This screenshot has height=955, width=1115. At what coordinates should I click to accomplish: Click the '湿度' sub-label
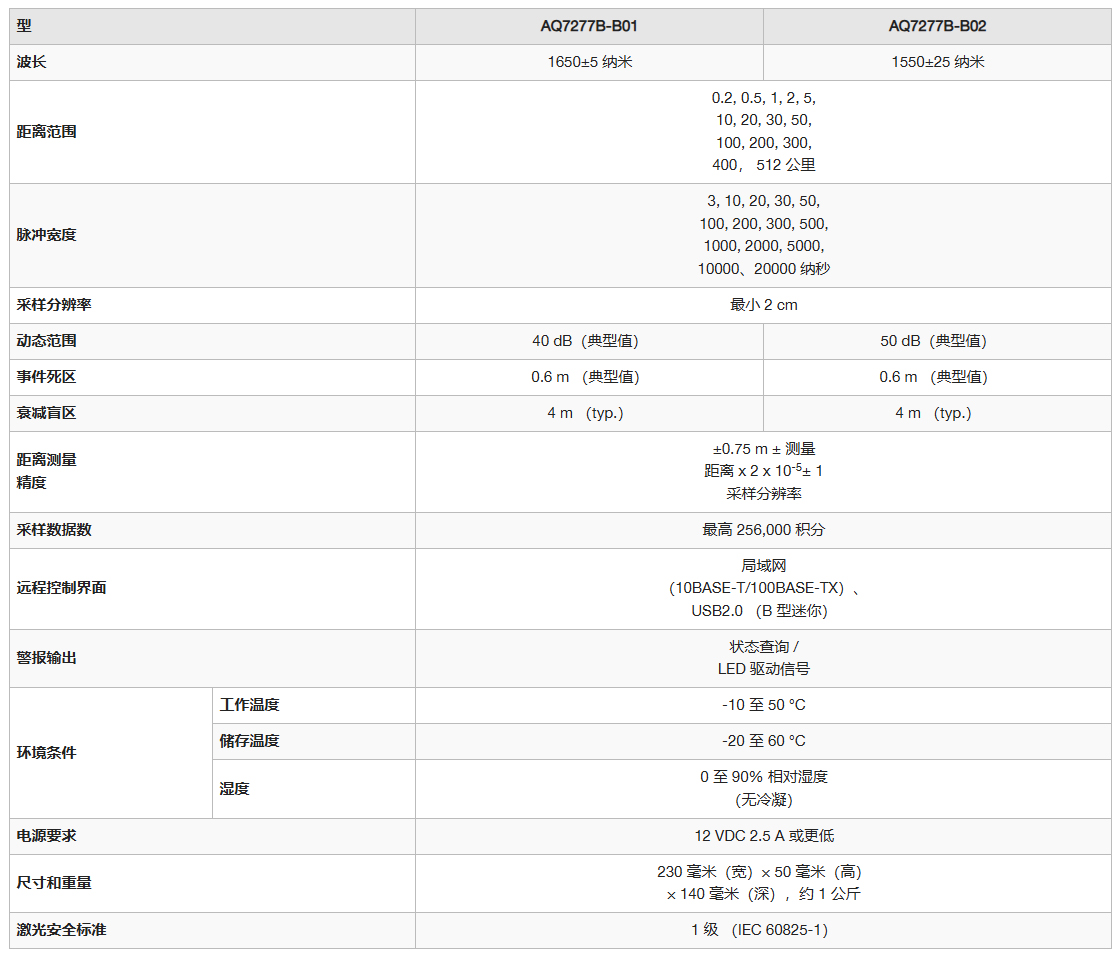(x=235, y=789)
